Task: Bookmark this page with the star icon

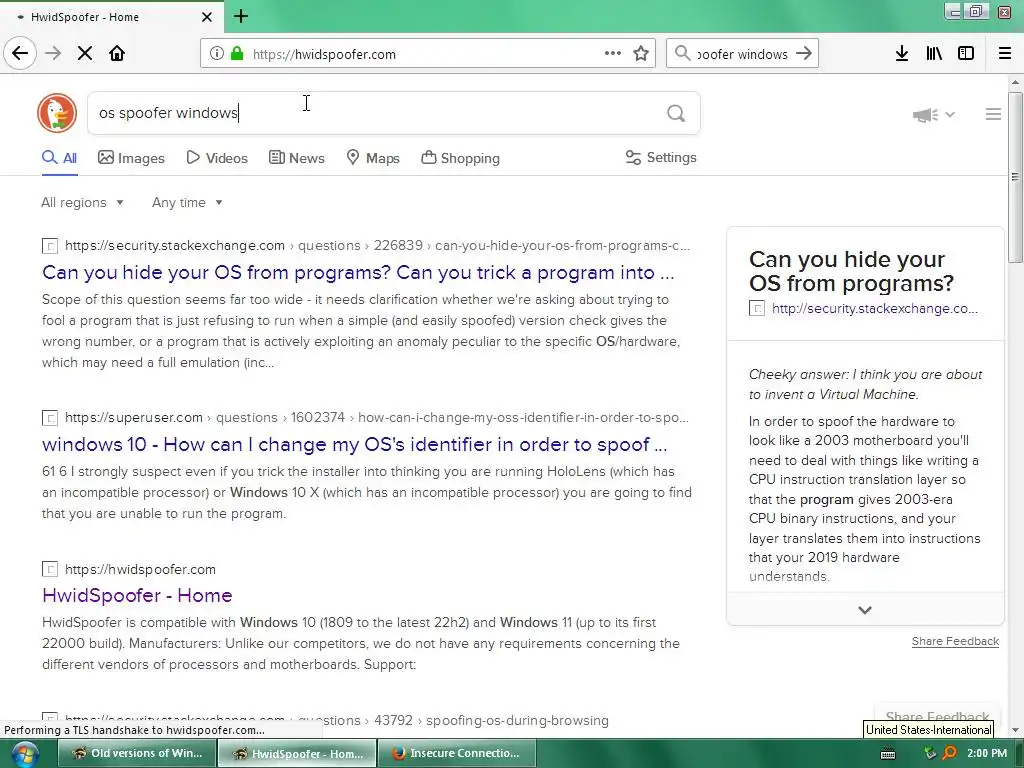Action: click(x=641, y=54)
